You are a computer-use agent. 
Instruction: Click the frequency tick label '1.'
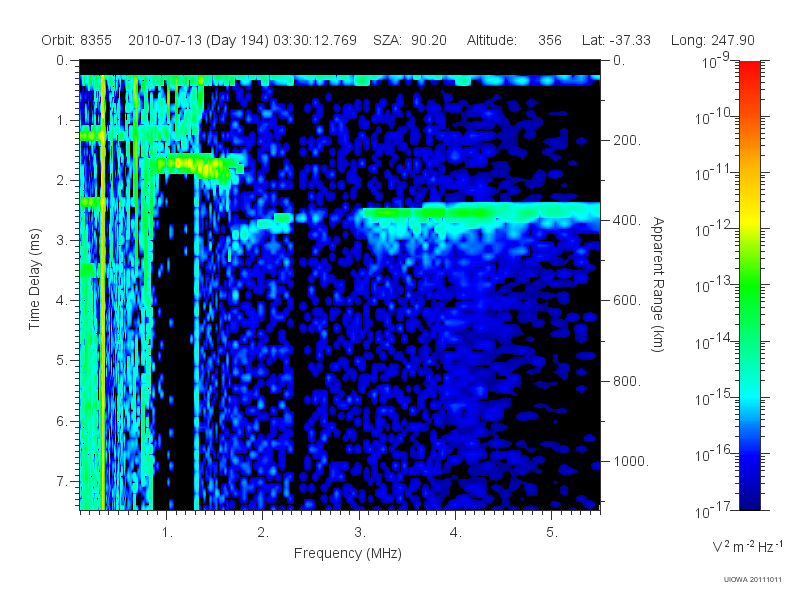click(x=167, y=533)
